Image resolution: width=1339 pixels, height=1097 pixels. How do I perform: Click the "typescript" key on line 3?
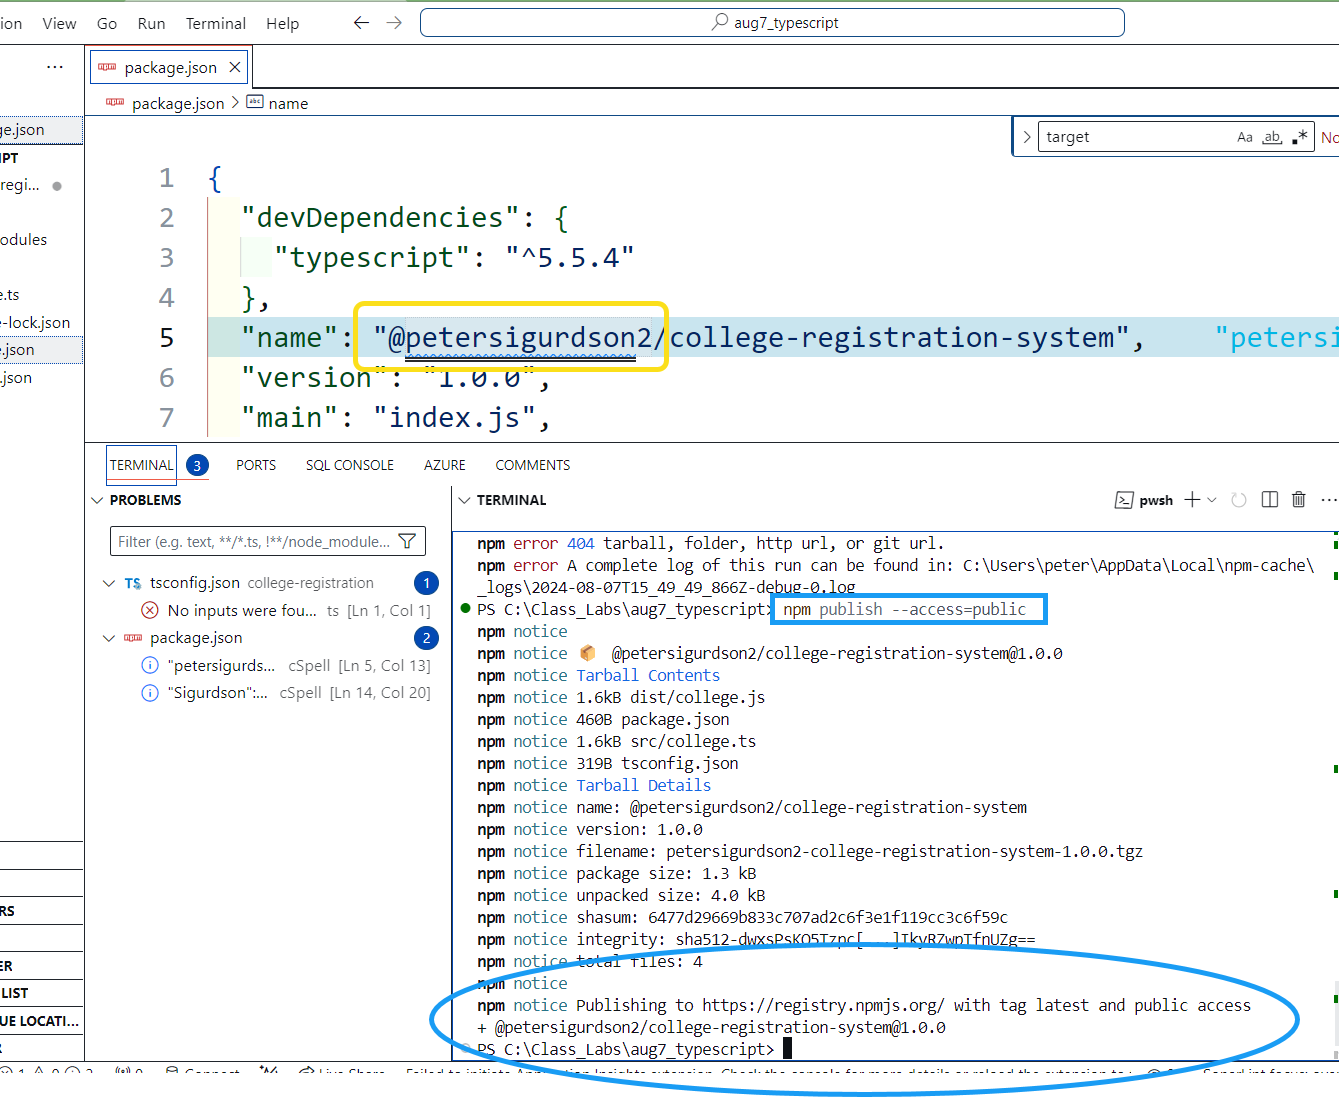tap(372, 258)
